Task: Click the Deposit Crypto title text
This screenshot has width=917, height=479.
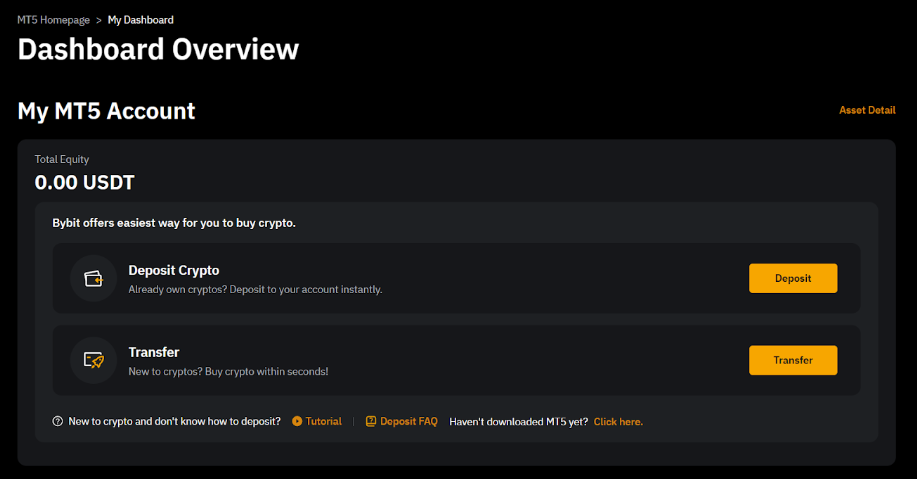Action: [173, 270]
